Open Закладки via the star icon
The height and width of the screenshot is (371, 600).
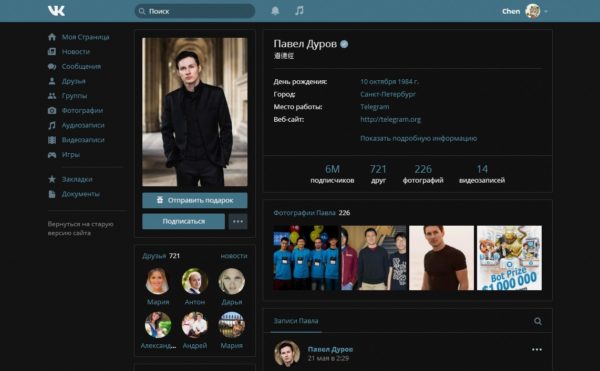[x=52, y=179]
